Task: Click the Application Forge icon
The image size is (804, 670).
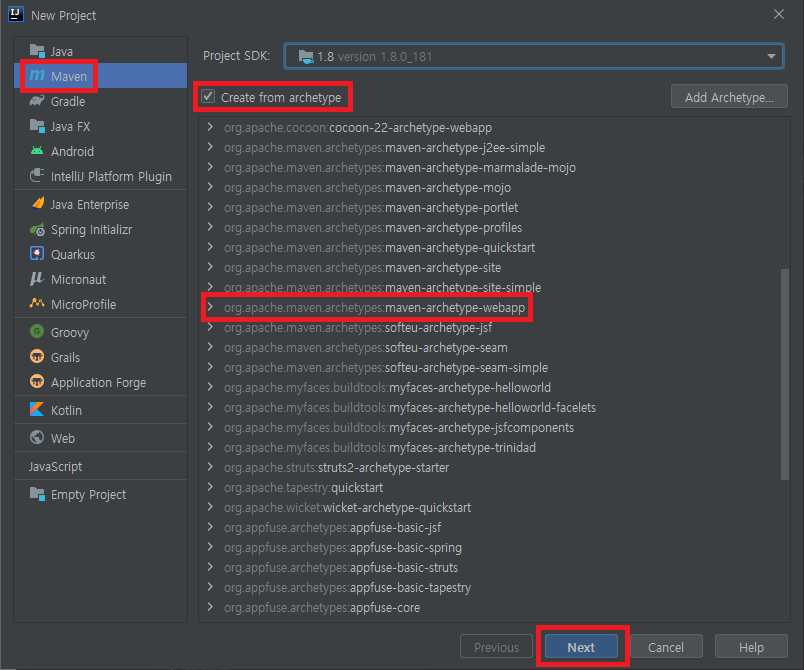Action: pyautogui.click(x=37, y=381)
